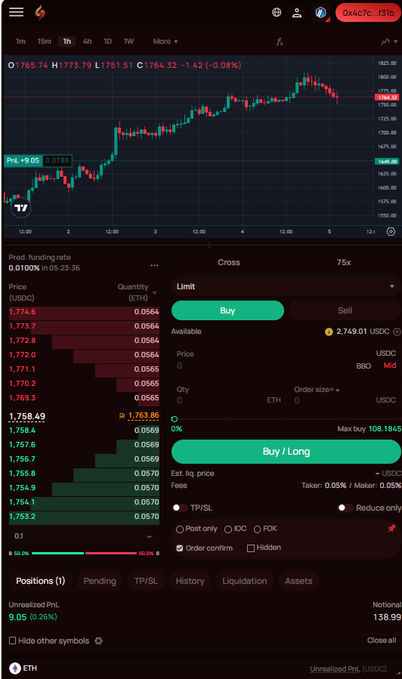The height and width of the screenshot is (679, 402).
Task: Uncheck the Order confirm checkbox
Action: pos(180,548)
